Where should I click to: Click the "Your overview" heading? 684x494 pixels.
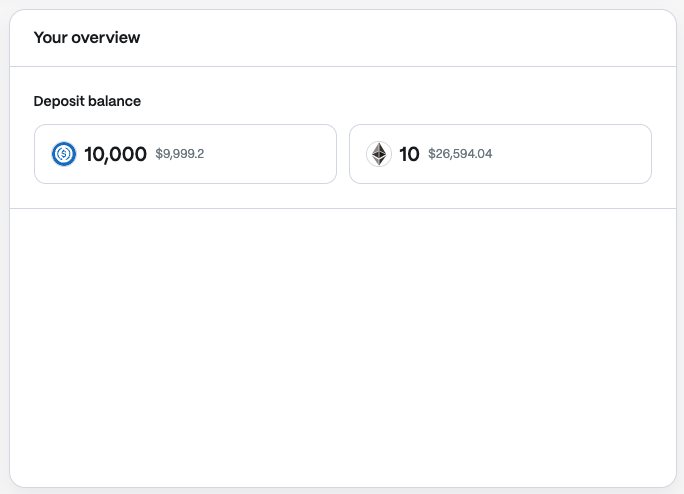(87, 38)
